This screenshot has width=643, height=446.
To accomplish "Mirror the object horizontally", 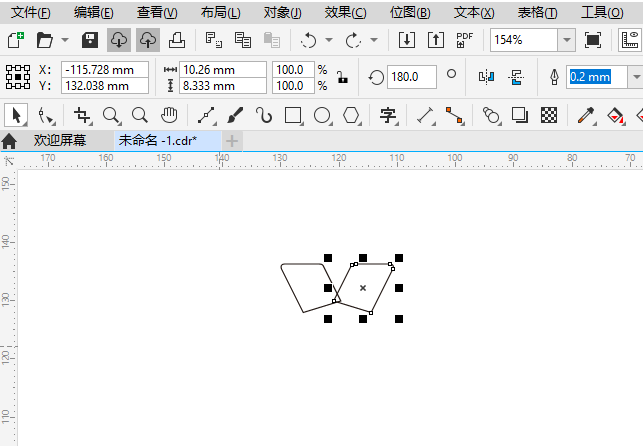I will pos(486,77).
